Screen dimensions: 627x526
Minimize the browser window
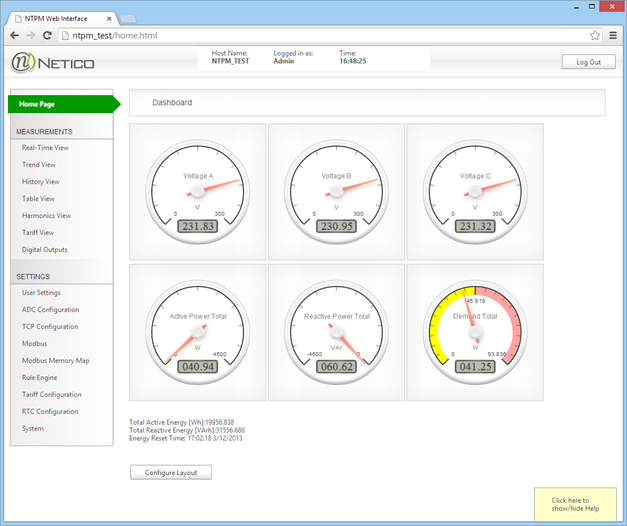pos(577,7)
